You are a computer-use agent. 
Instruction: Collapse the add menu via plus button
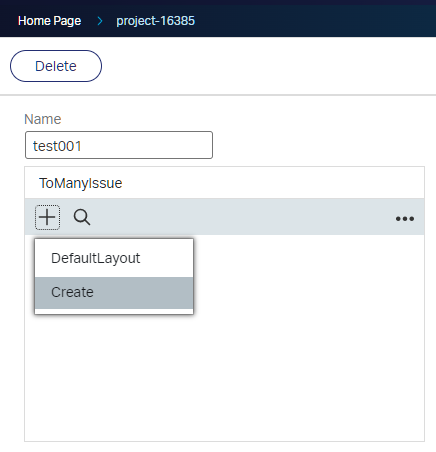(47, 217)
